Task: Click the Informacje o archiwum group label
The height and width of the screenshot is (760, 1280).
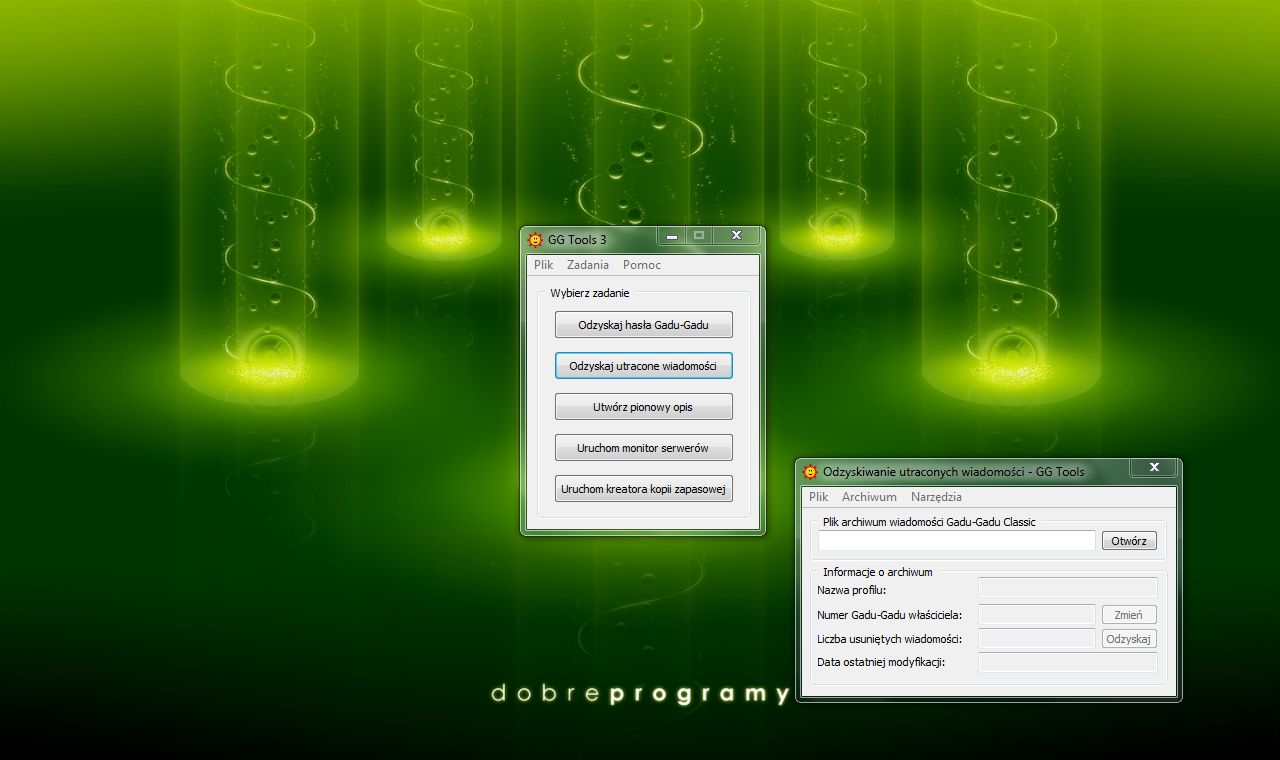Action: [x=878, y=572]
